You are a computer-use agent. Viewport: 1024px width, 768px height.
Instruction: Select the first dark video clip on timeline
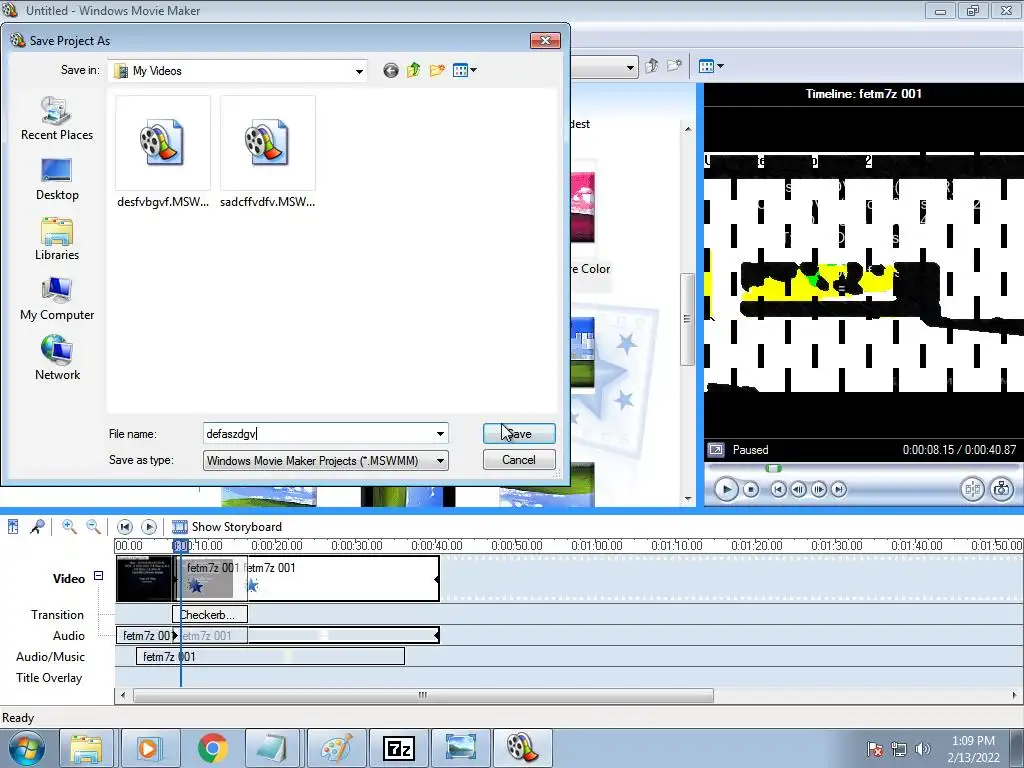[144, 579]
